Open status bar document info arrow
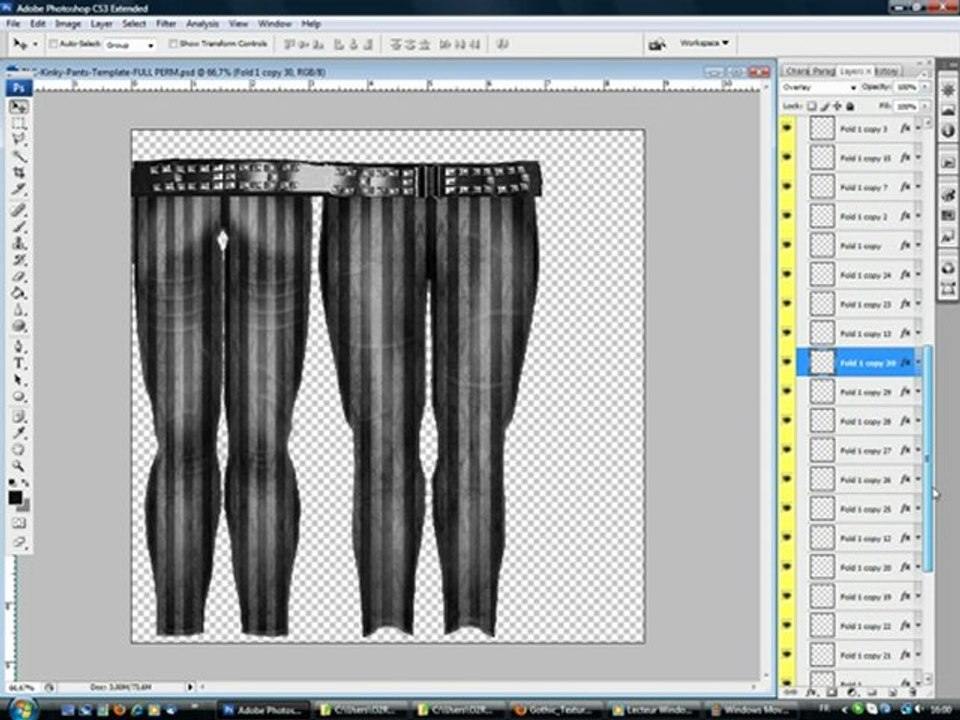Screen dimensions: 960x720 click(190, 688)
